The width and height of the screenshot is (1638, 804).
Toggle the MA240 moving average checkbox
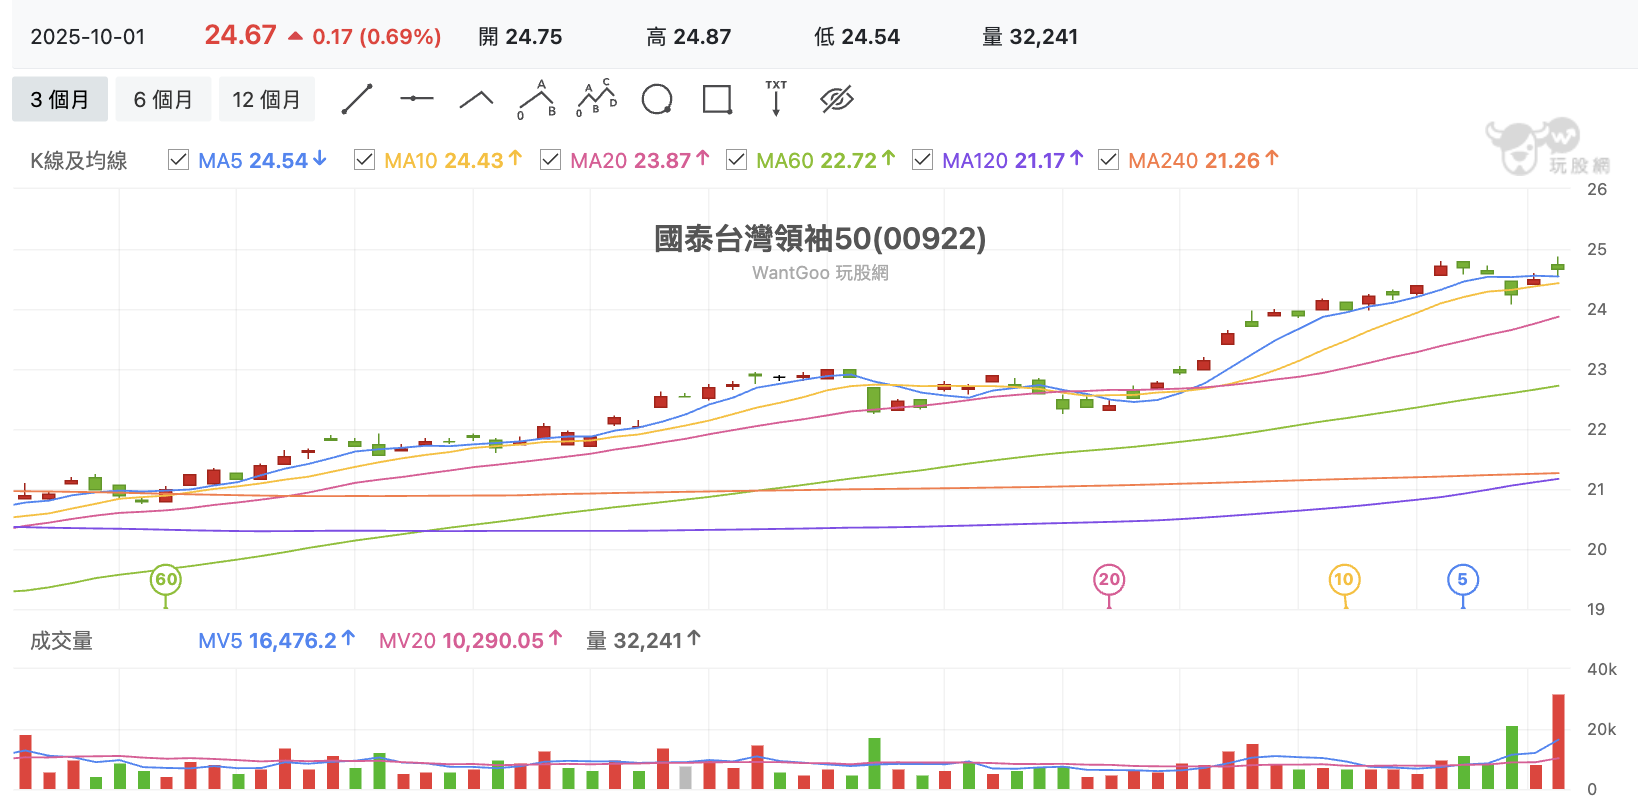click(x=1108, y=159)
